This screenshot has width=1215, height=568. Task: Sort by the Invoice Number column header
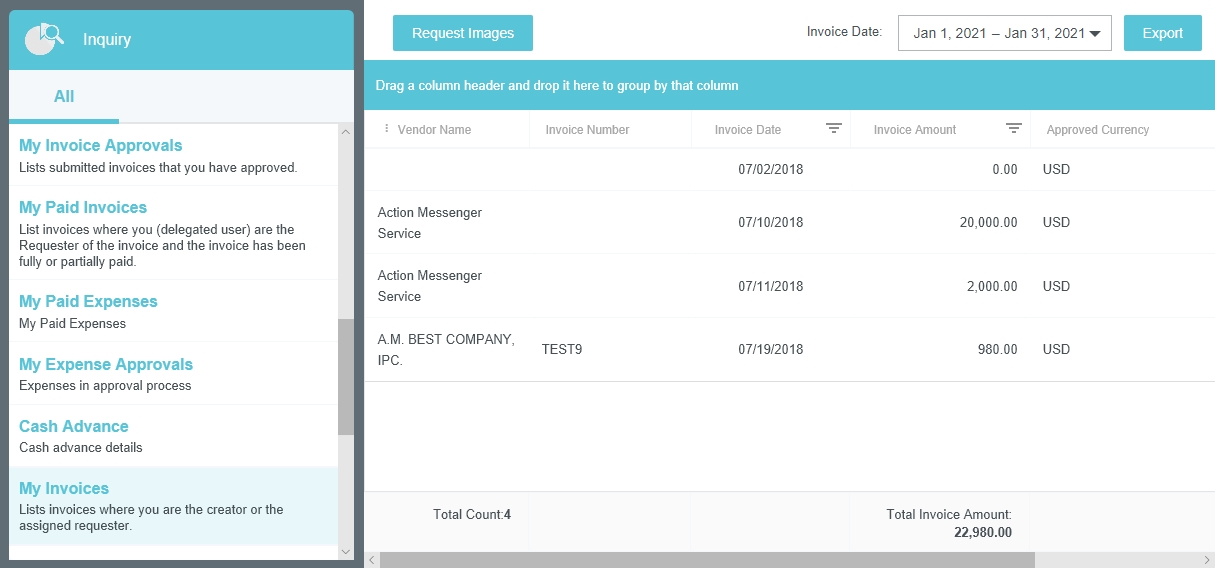tap(587, 130)
